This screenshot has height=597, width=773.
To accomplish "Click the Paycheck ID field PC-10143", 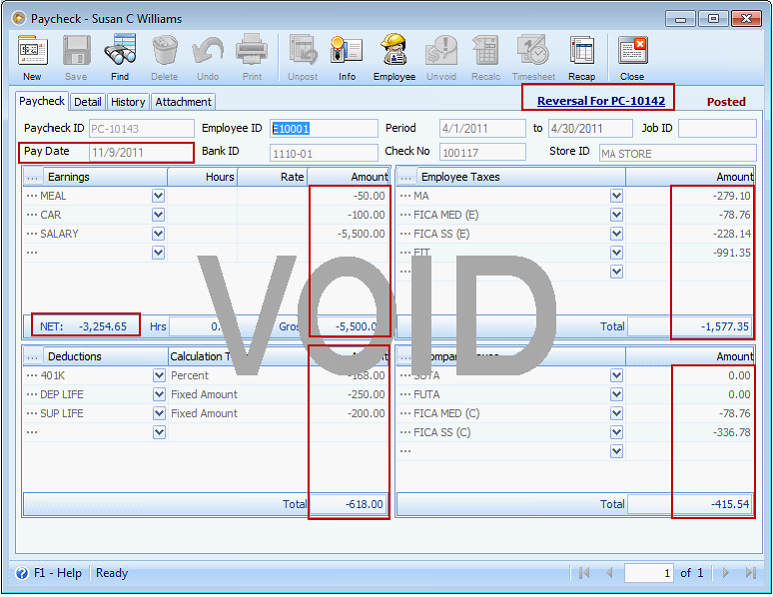I will (x=141, y=129).
